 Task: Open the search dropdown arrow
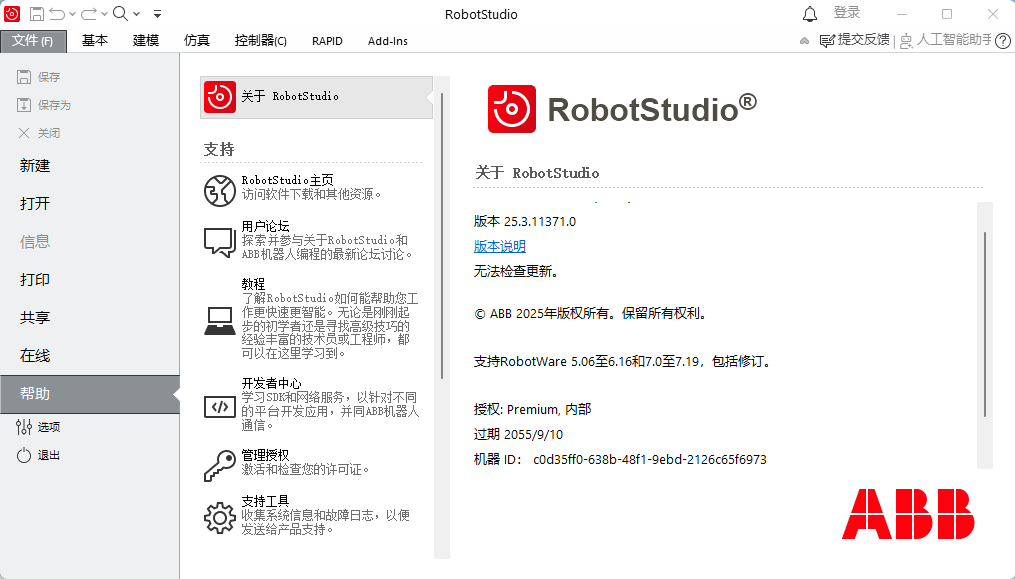pyautogui.click(x=137, y=14)
